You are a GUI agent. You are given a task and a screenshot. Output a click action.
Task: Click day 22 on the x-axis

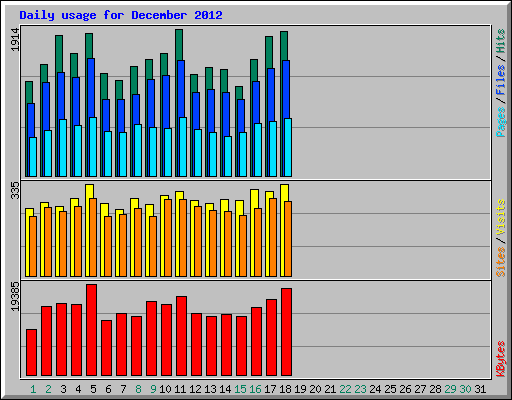(x=345, y=389)
